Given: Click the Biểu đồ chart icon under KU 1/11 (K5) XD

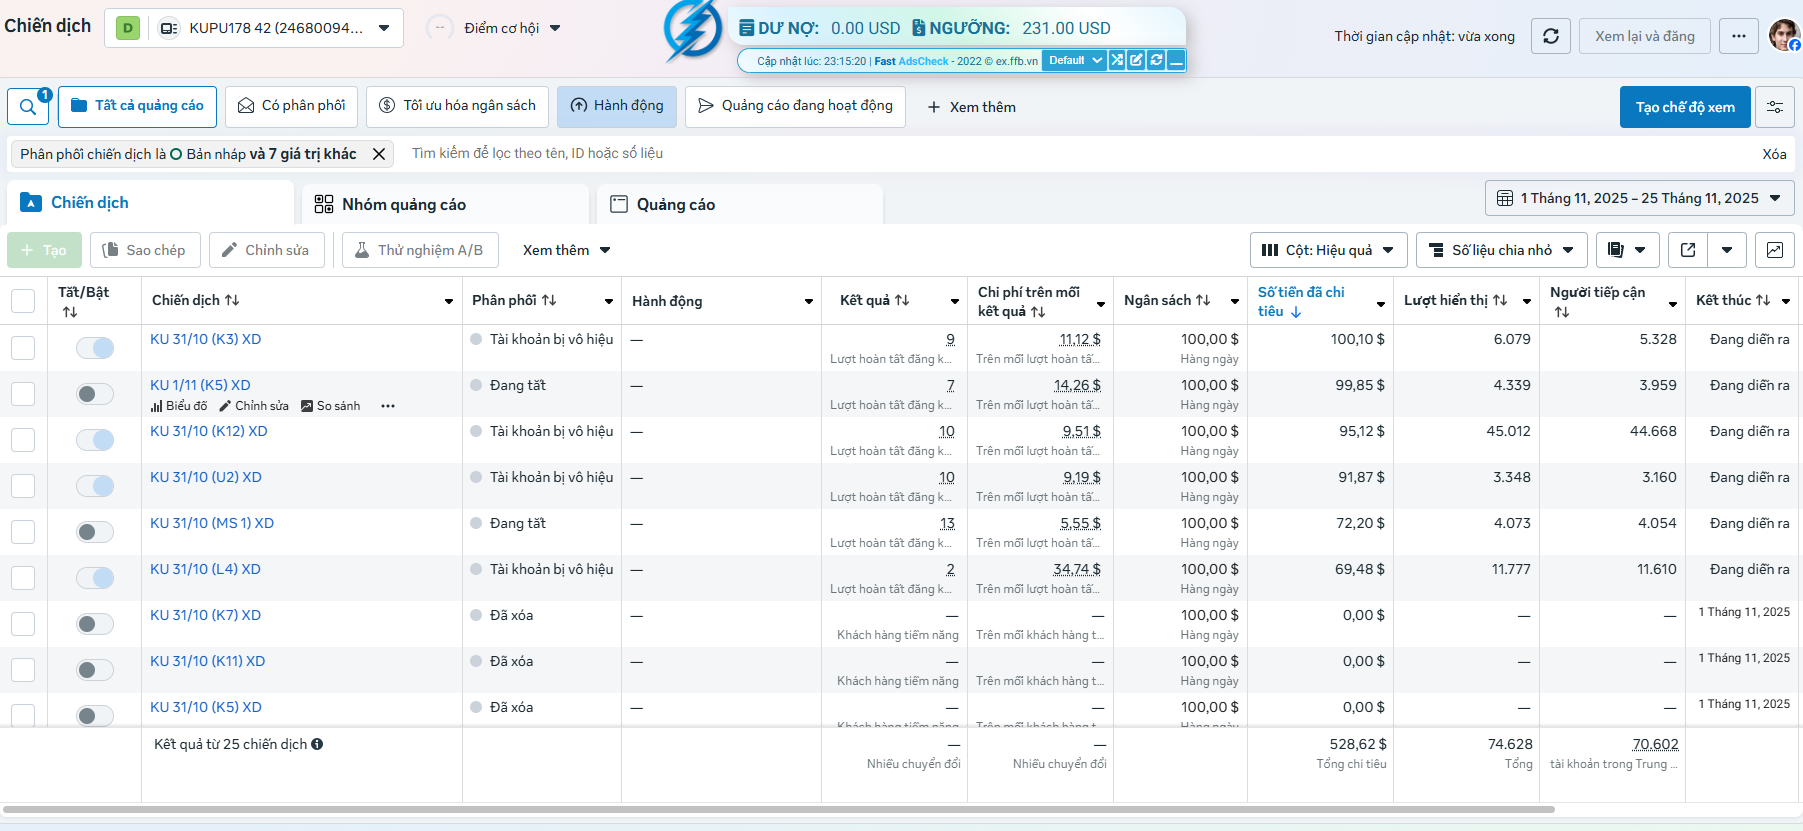Looking at the screenshot, I should (x=179, y=406).
